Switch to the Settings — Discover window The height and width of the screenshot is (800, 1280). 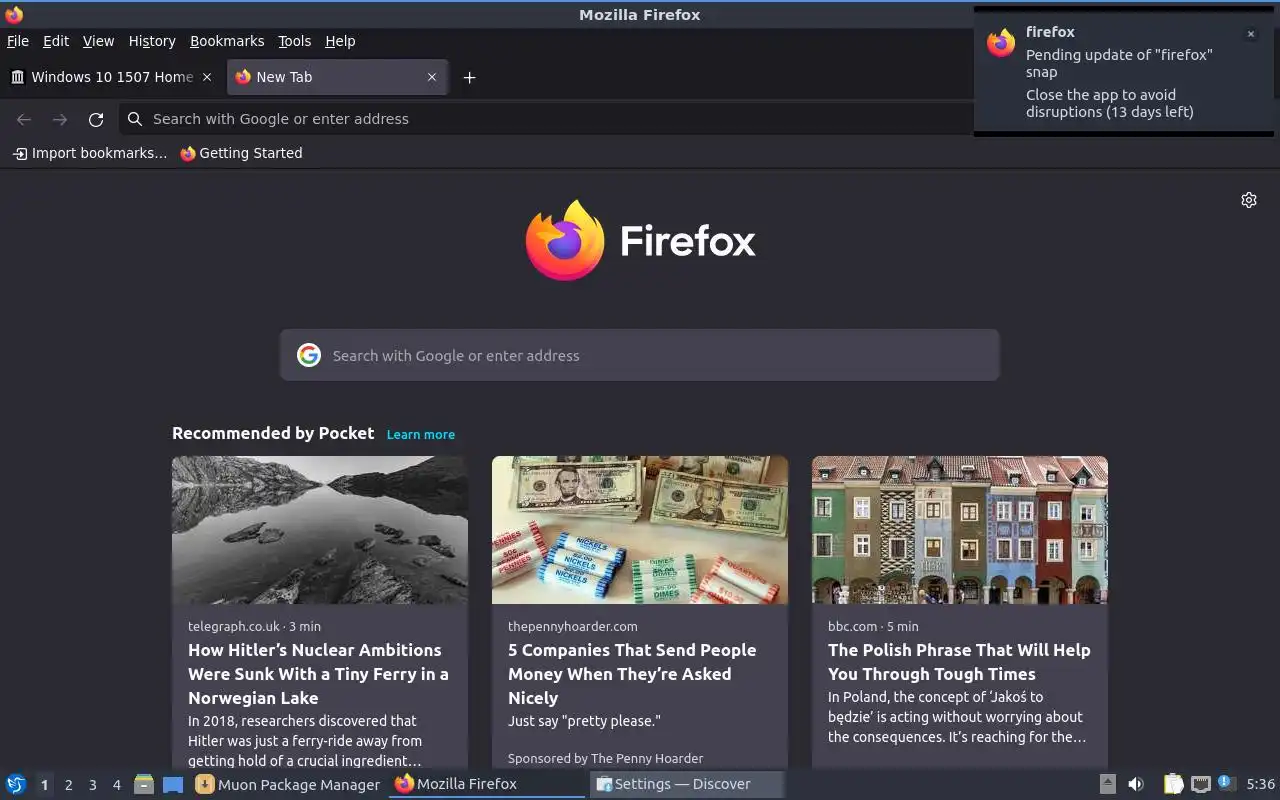pos(686,784)
